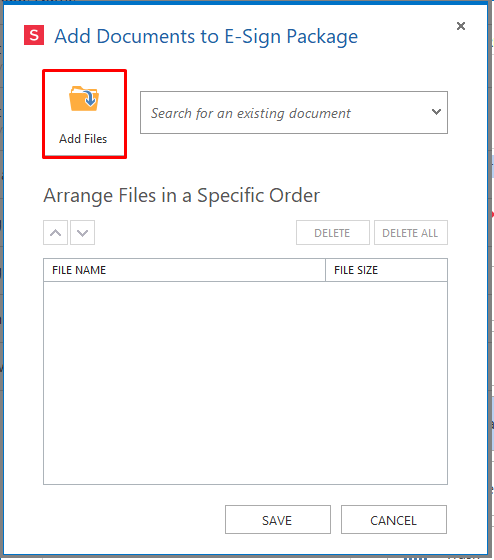
Task: Click the red S logo icon
Action: click(x=34, y=35)
